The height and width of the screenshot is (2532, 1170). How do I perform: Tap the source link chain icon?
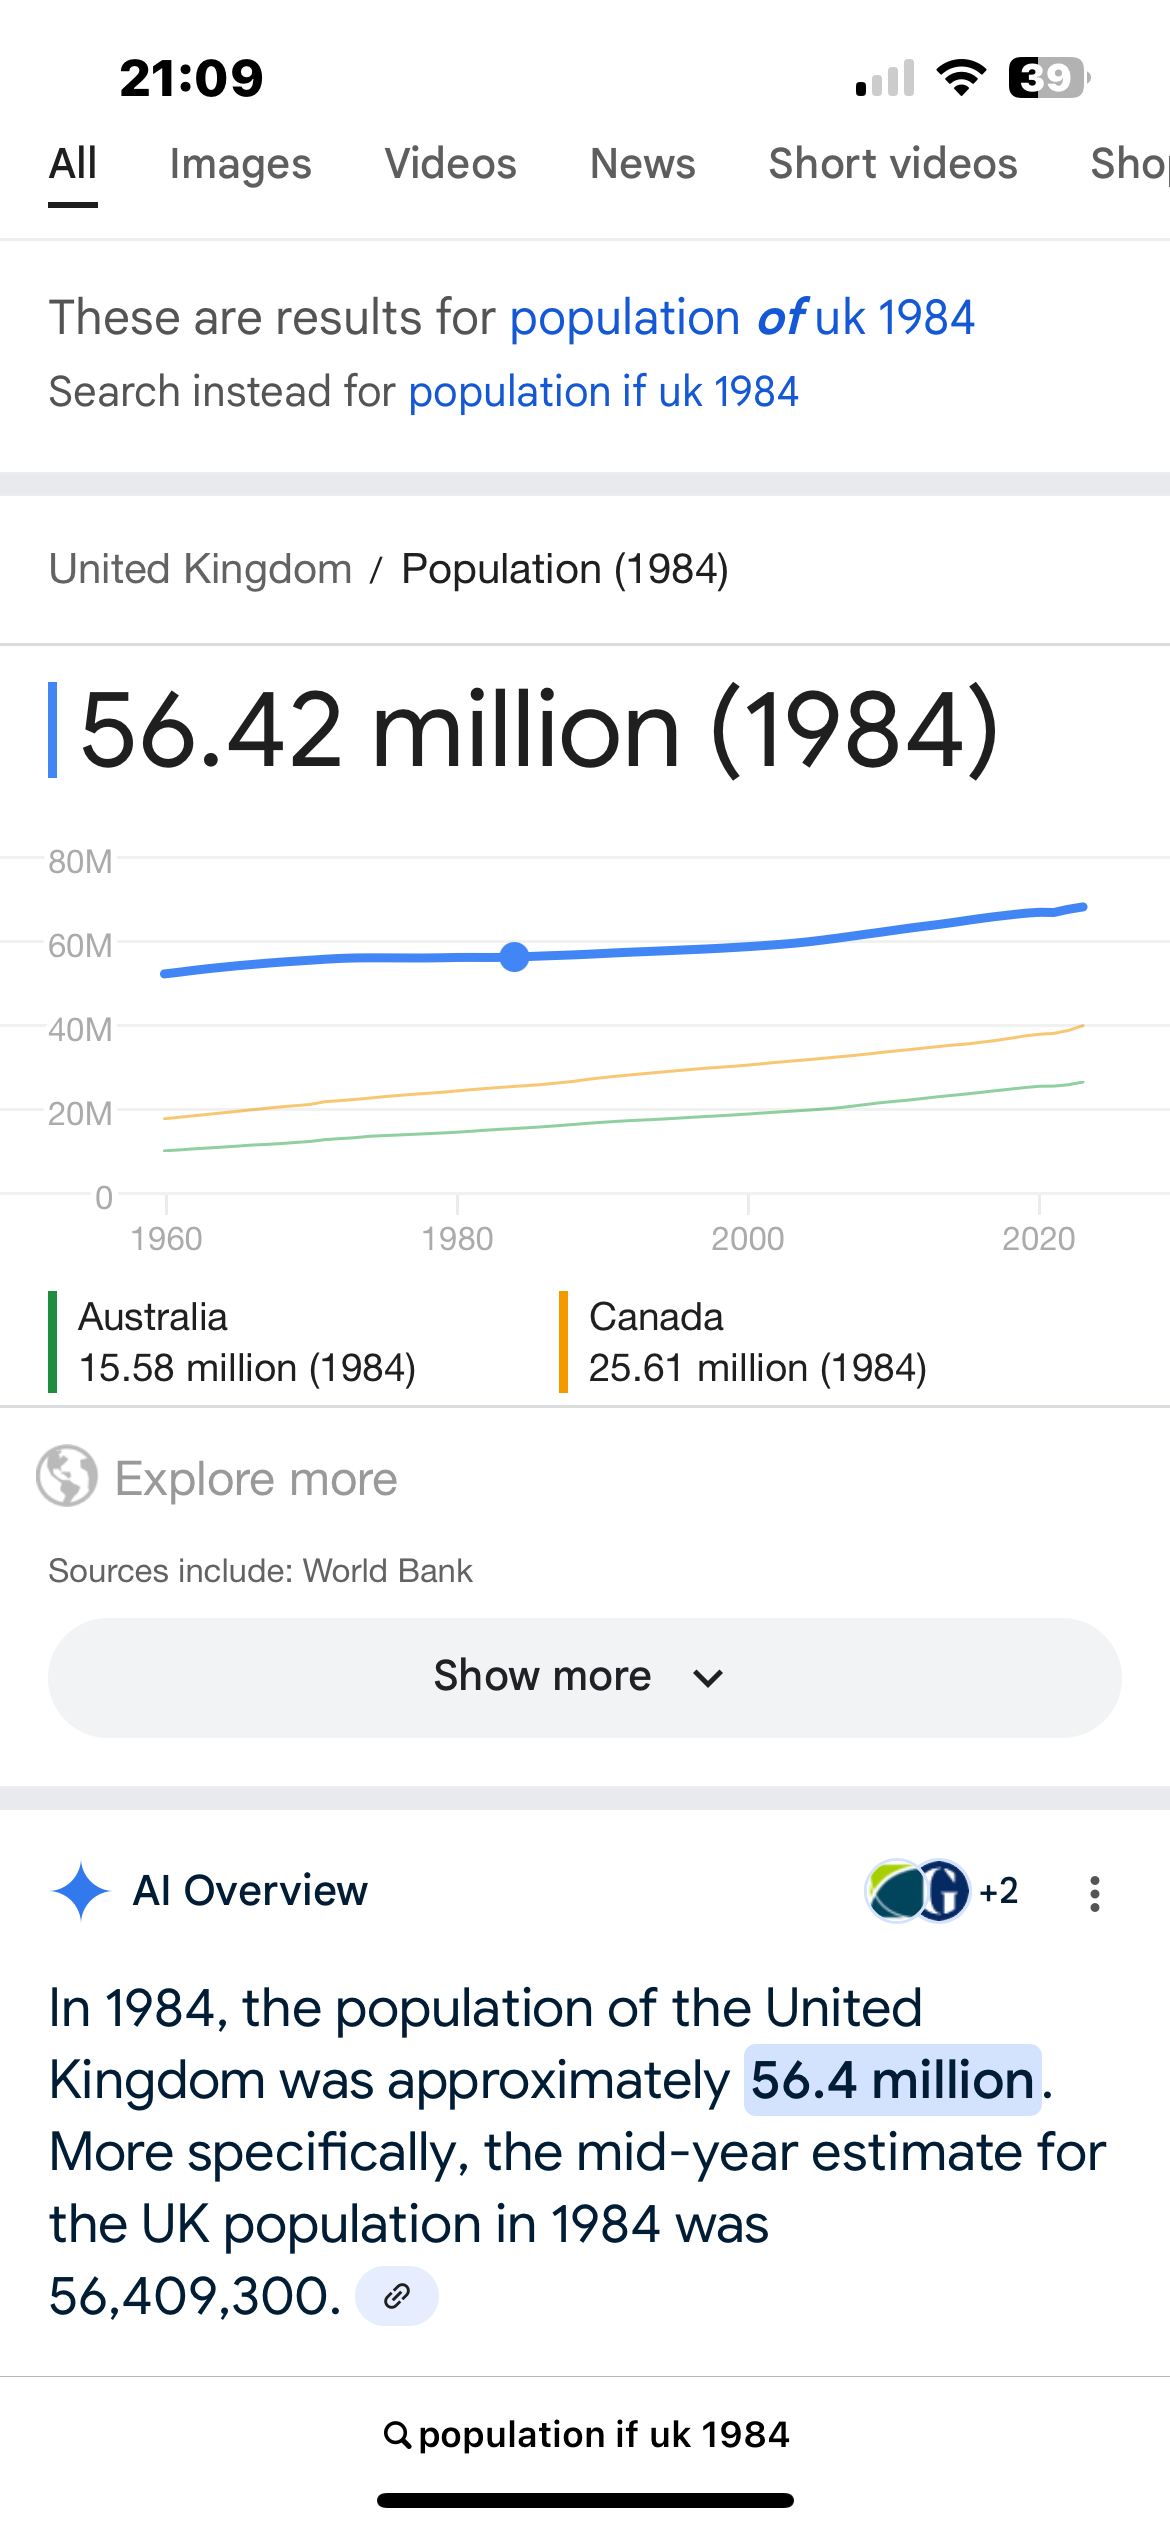[397, 2296]
